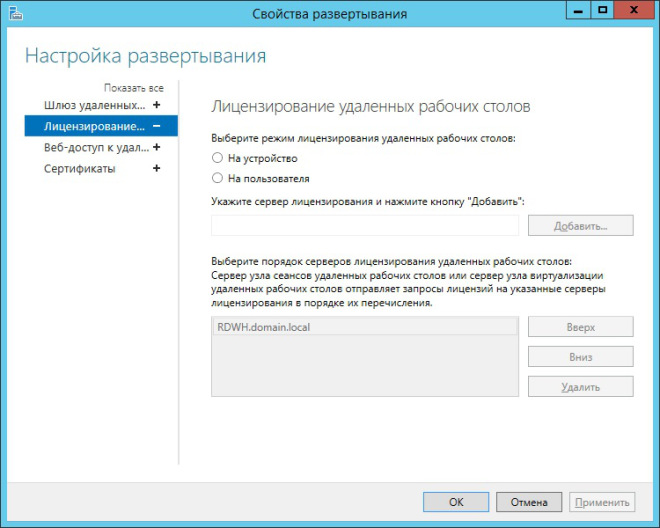This screenshot has height=528, width=660.
Task: Click the license server name input field
Action: (364, 226)
